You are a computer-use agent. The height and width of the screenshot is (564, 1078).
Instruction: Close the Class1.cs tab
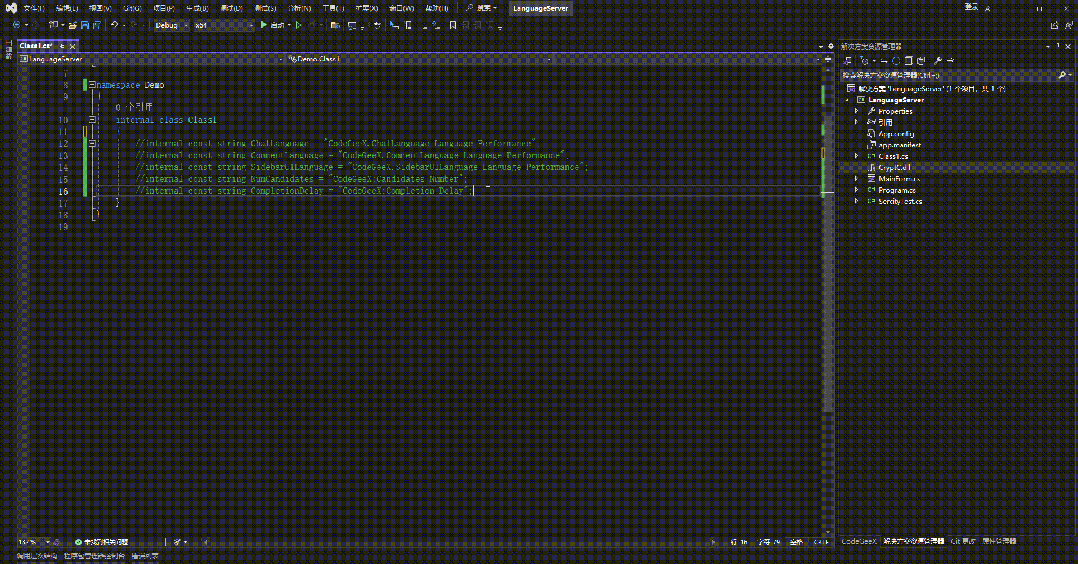[72, 46]
